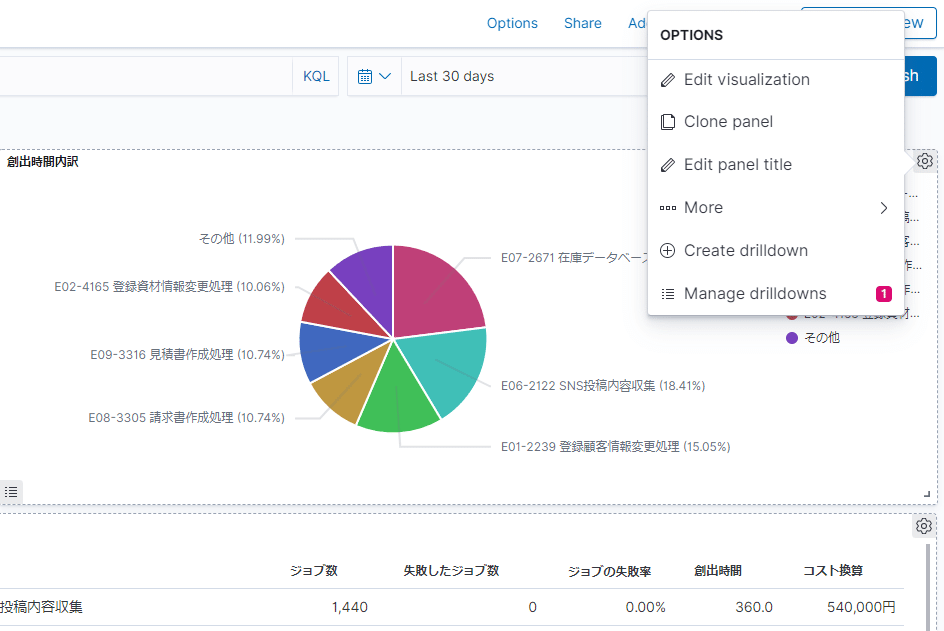The width and height of the screenshot is (944, 631).
Task: Click Create drilldown option
Action: (775, 250)
